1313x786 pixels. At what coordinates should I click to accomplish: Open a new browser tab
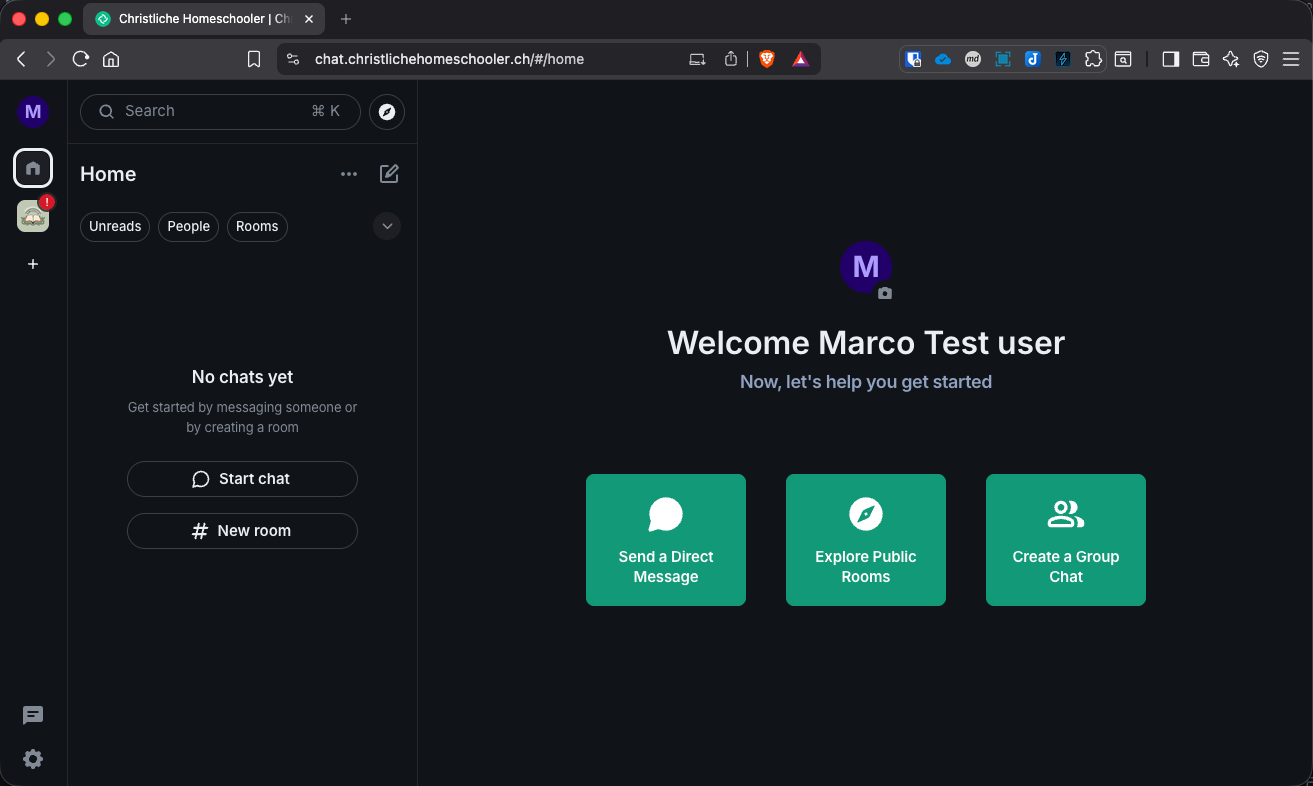[x=346, y=19]
